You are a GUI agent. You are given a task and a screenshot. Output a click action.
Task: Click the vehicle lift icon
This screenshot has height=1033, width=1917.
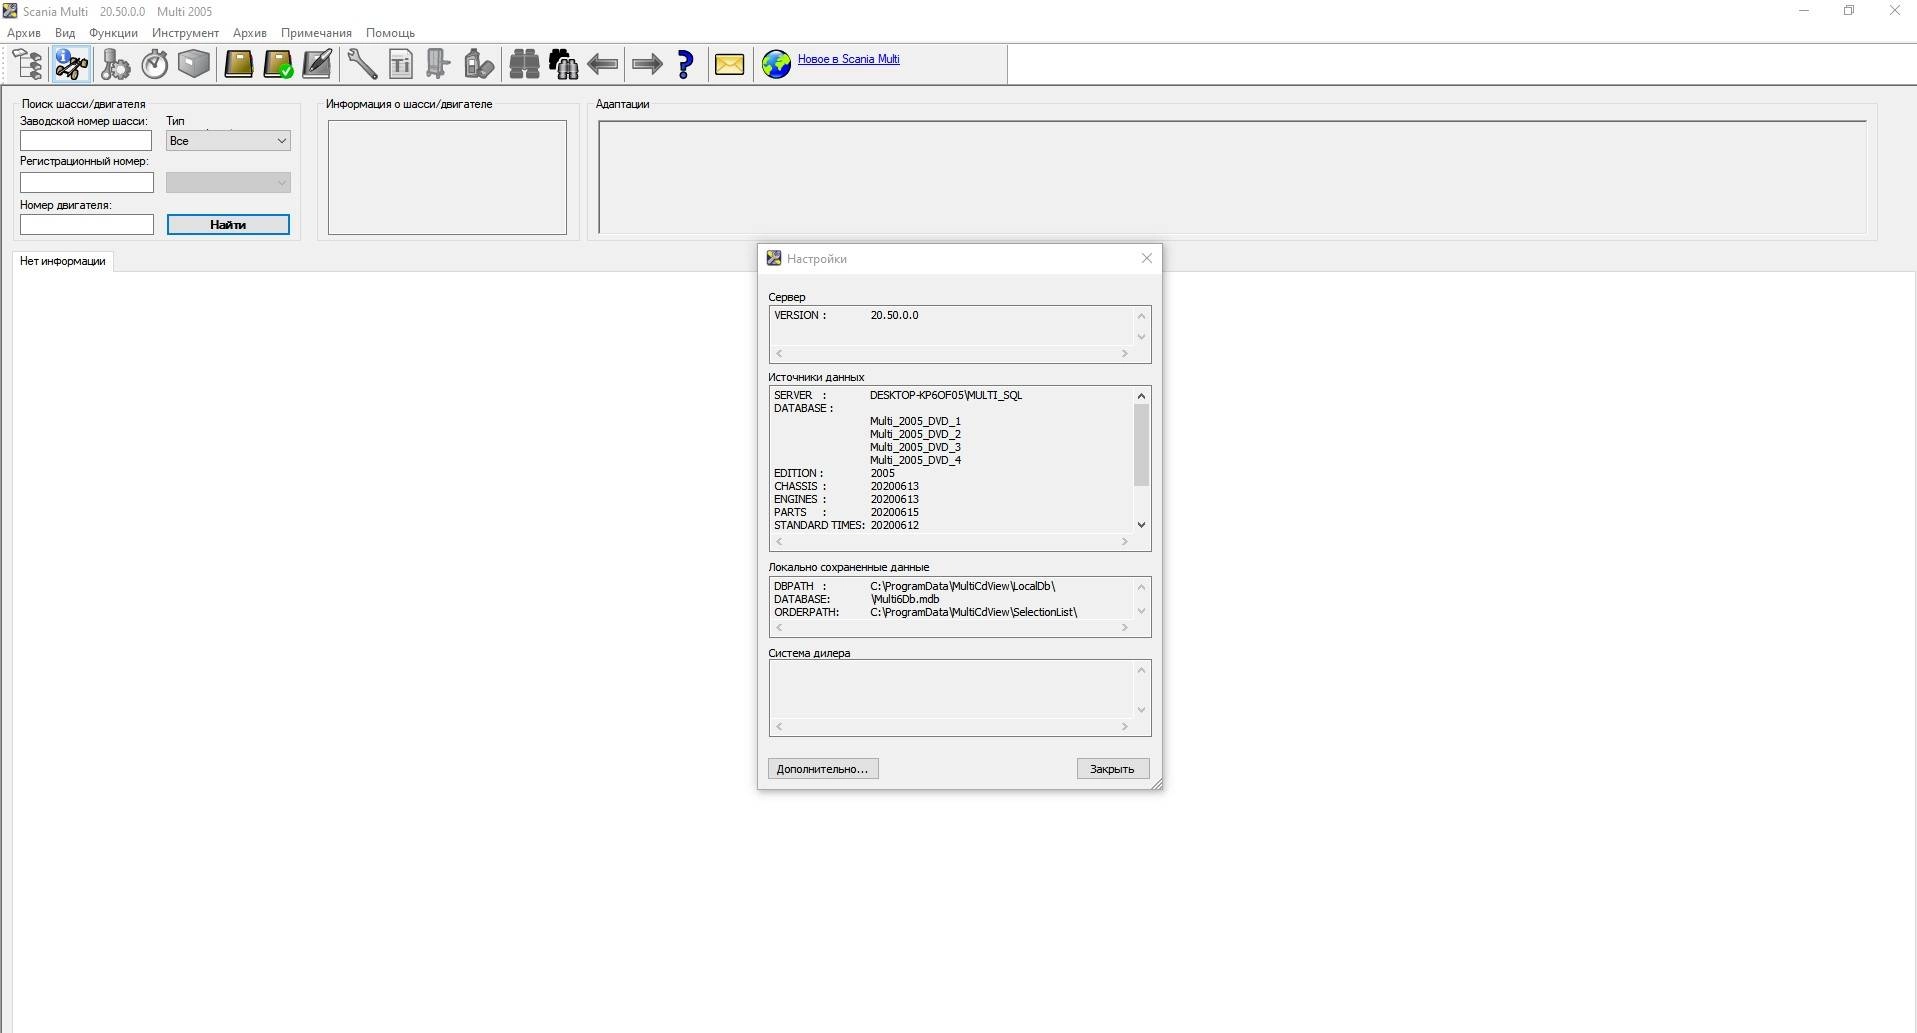tap(438, 65)
